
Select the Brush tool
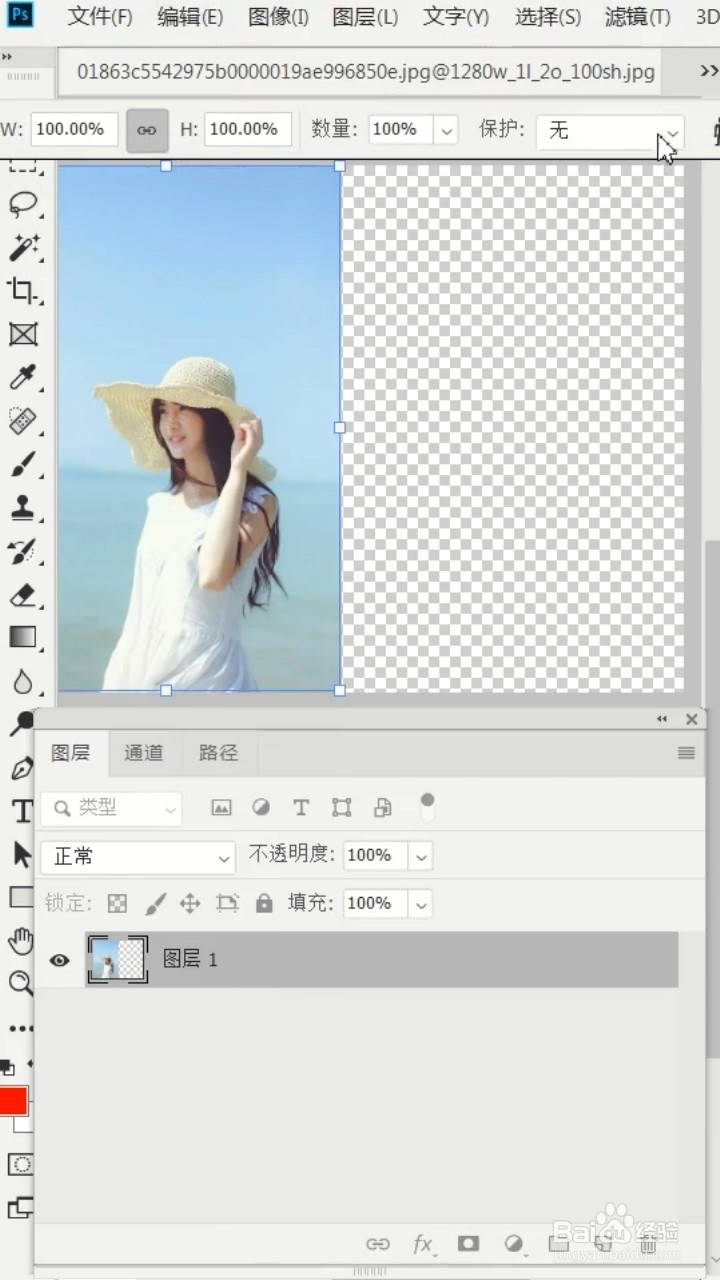point(22,464)
